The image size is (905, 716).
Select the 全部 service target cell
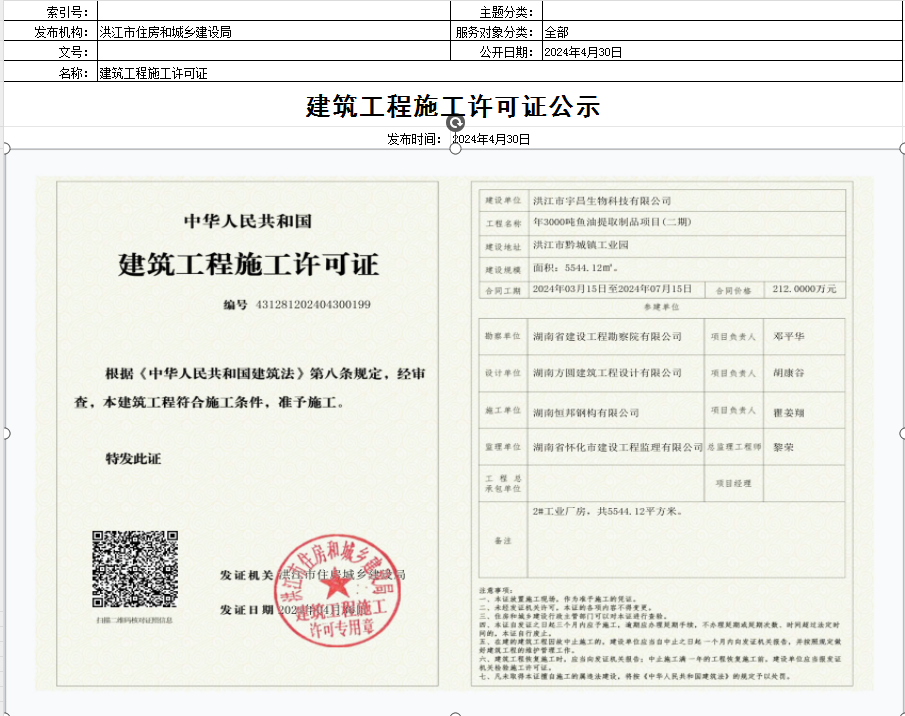point(721,32)
